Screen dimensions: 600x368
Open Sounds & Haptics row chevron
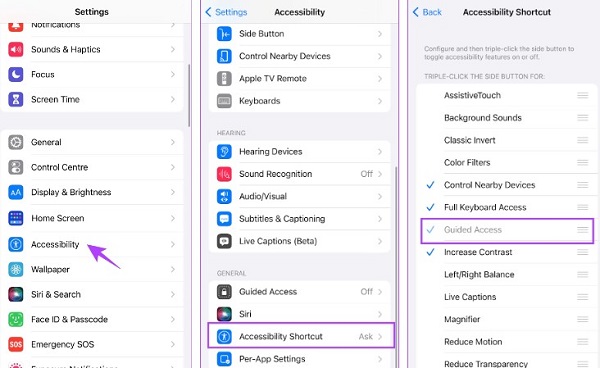[x=173, y=49]
